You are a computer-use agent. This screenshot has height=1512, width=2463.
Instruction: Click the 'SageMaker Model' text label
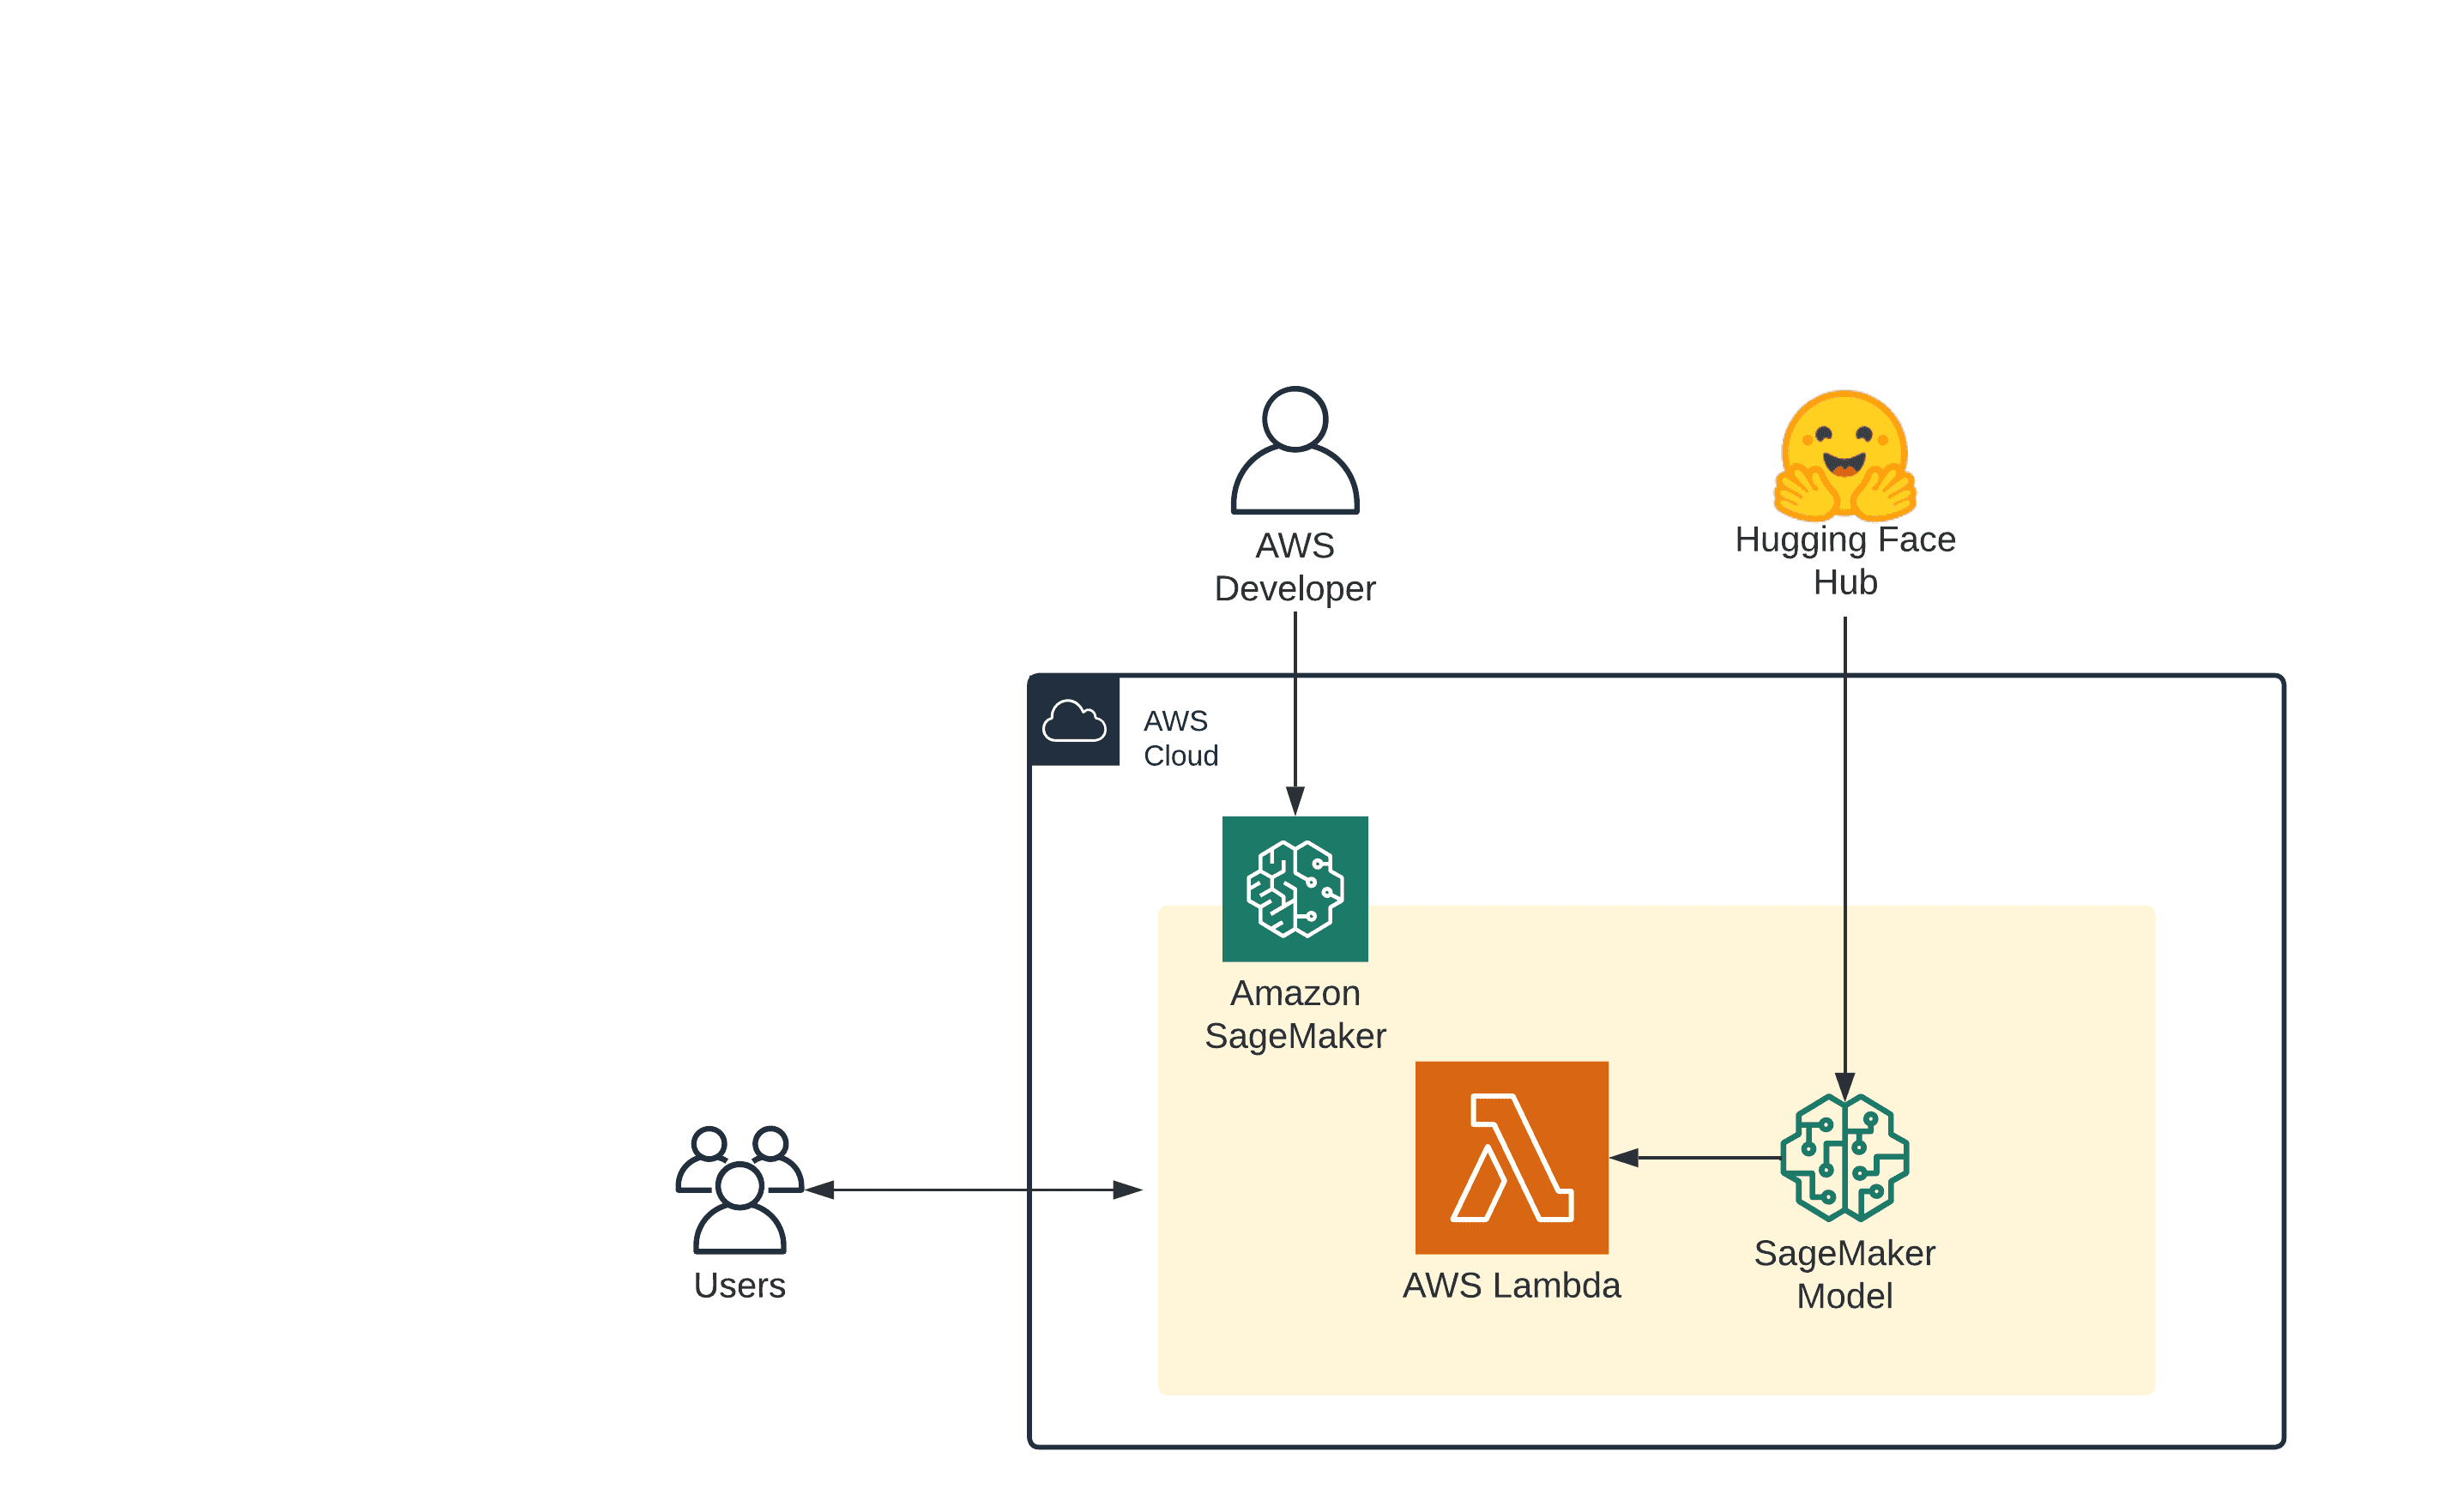pos(1844,1274)
